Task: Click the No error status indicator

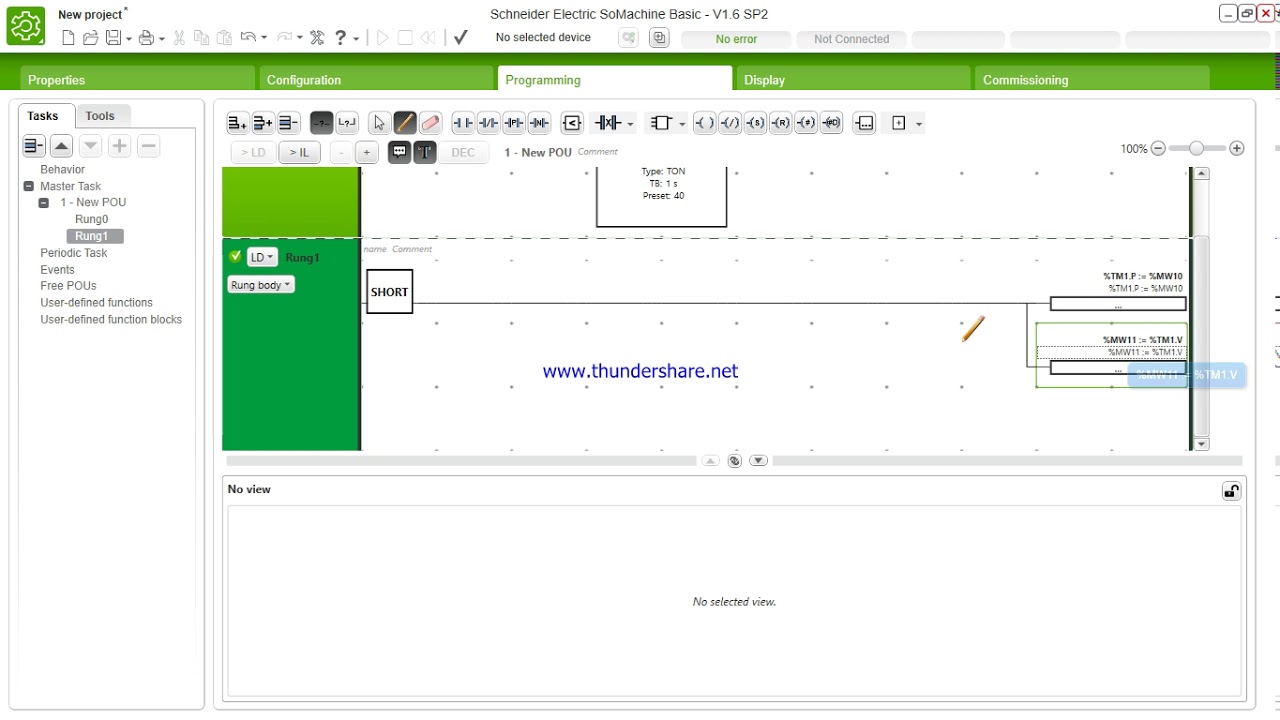Action: [x=736, y=39]
